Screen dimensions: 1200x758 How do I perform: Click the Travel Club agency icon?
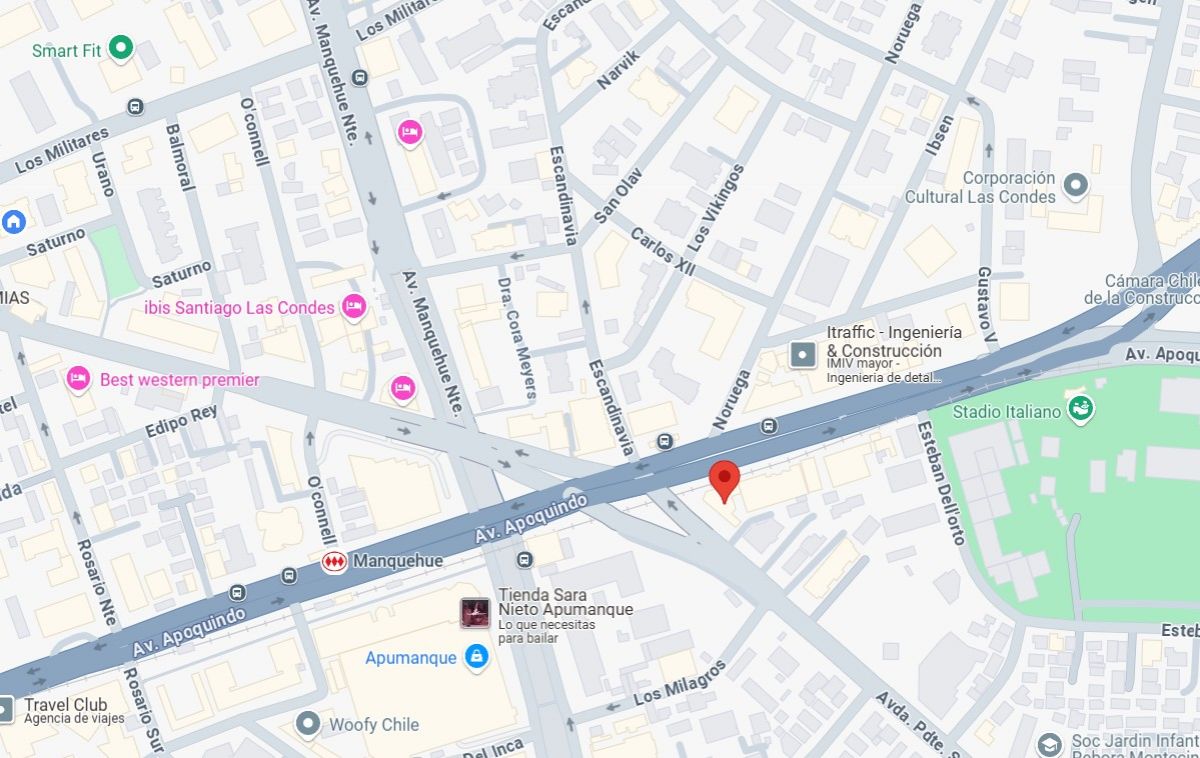point(4,710)
